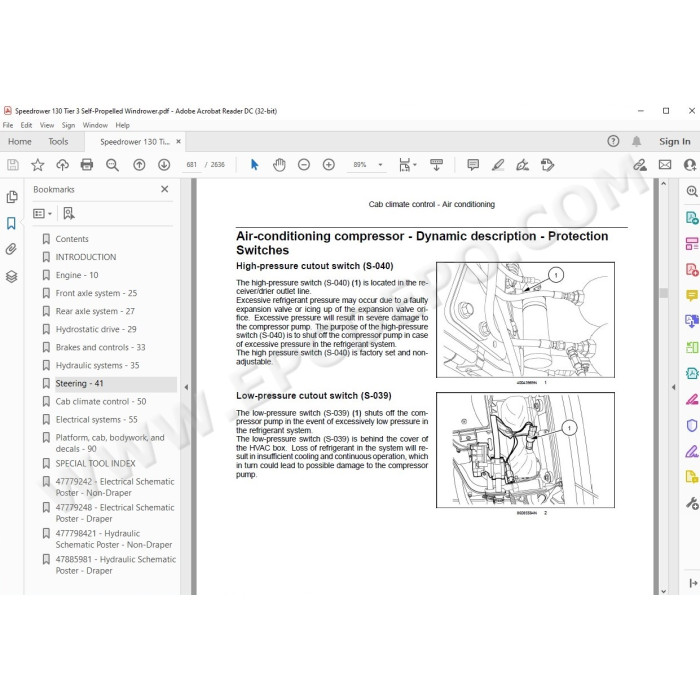The width and height of the screenshot is (700, 700).
Task: Open bookmark options dropdown
Action: click(x=42, y=214)
